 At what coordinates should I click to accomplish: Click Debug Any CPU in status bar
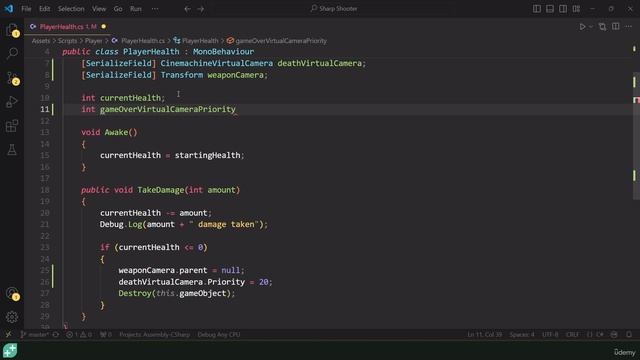click(219, 335)
